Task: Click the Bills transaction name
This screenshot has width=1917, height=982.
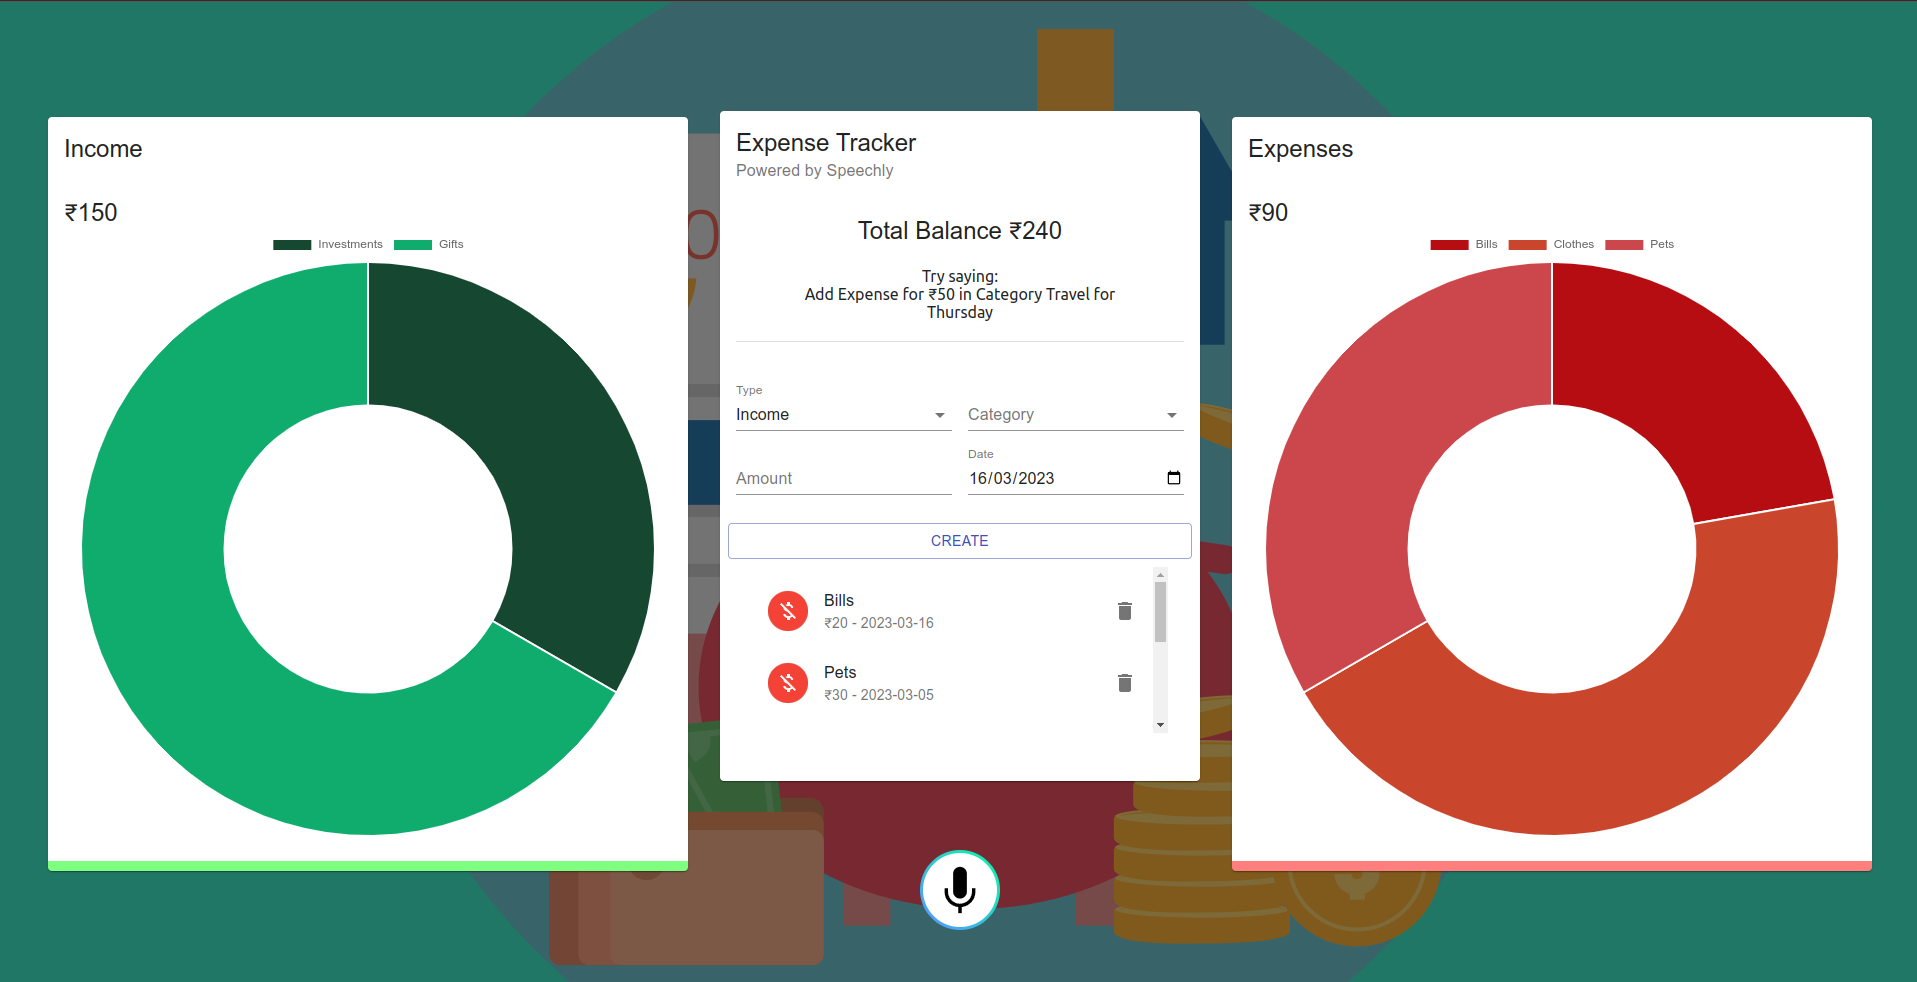Action: 839,601
